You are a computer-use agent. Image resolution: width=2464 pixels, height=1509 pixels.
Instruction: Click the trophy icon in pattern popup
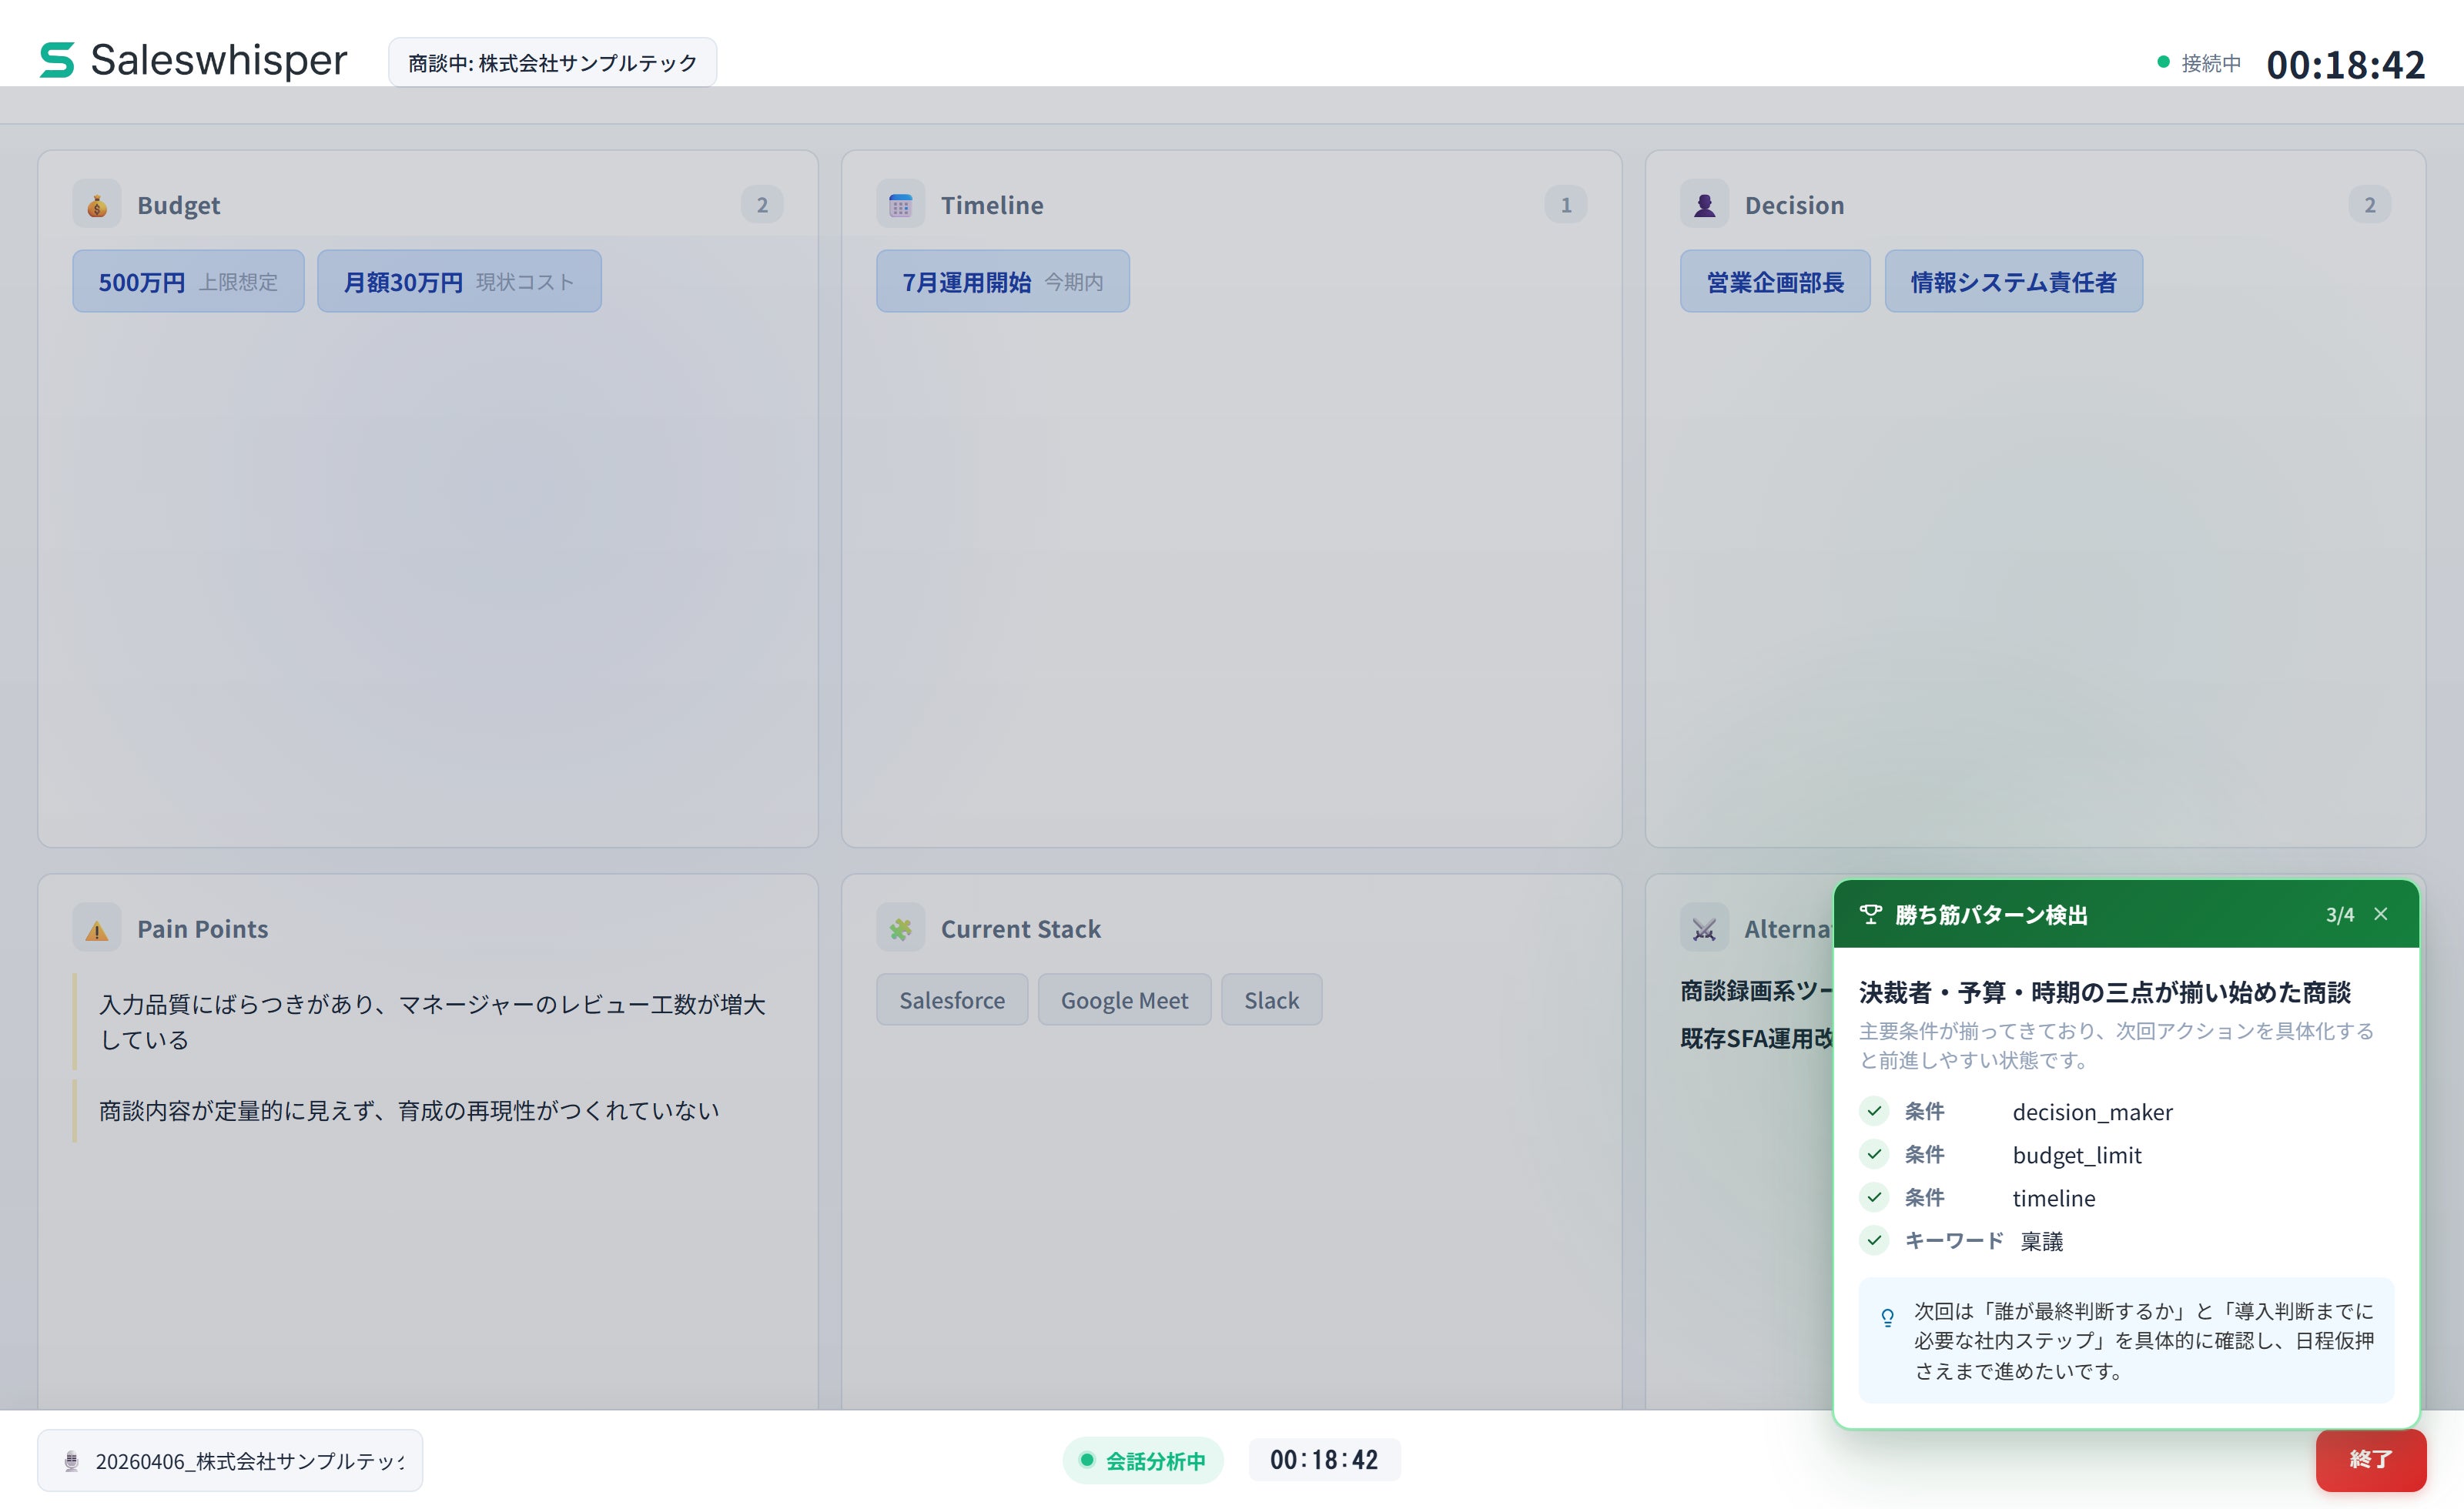click(x=1870, y=914)
